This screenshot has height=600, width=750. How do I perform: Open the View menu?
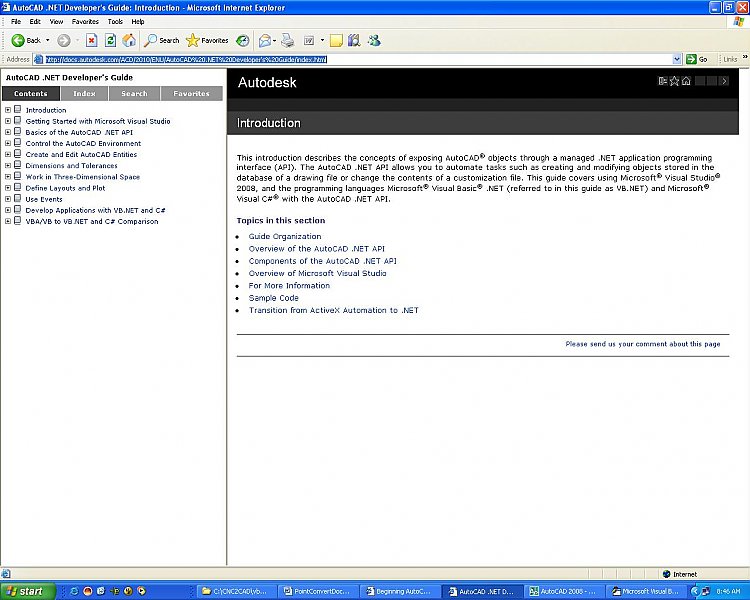(x=56, y=22)
